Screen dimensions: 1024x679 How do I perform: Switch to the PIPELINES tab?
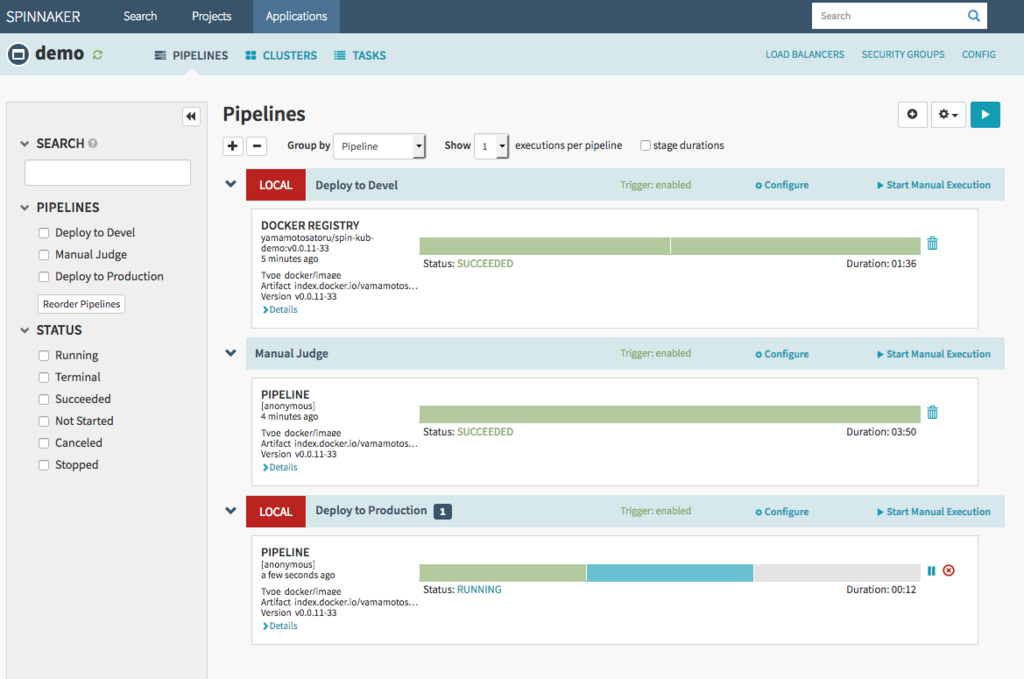[191, 55]
